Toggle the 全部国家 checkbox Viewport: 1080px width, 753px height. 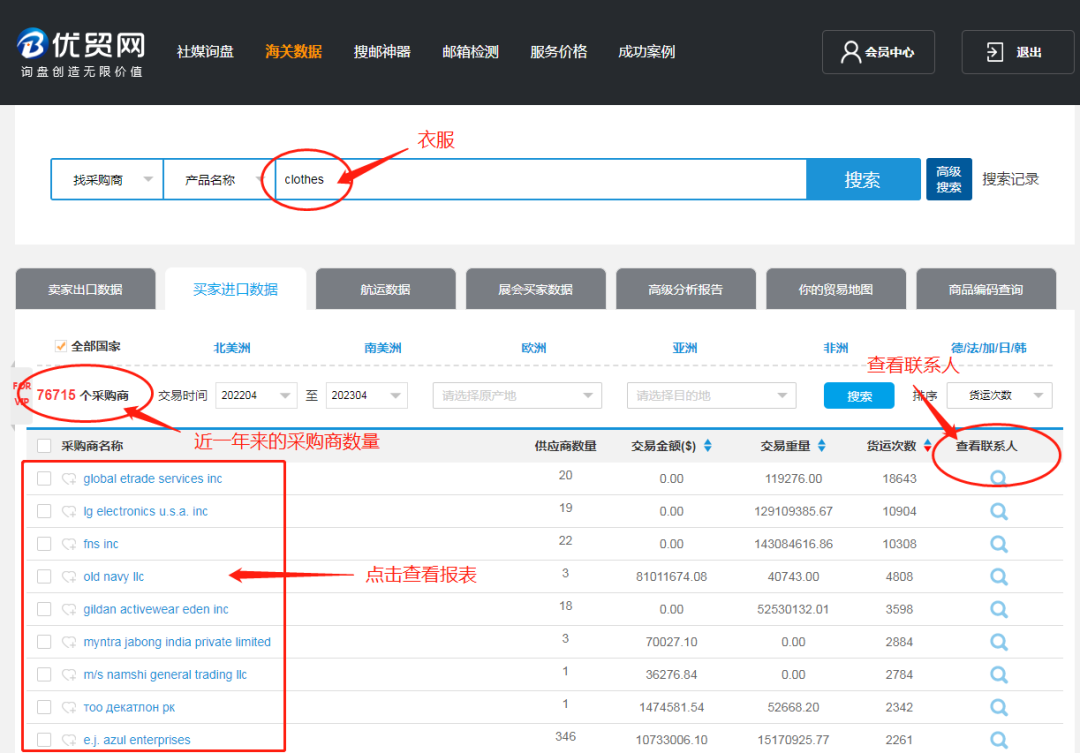61,346
